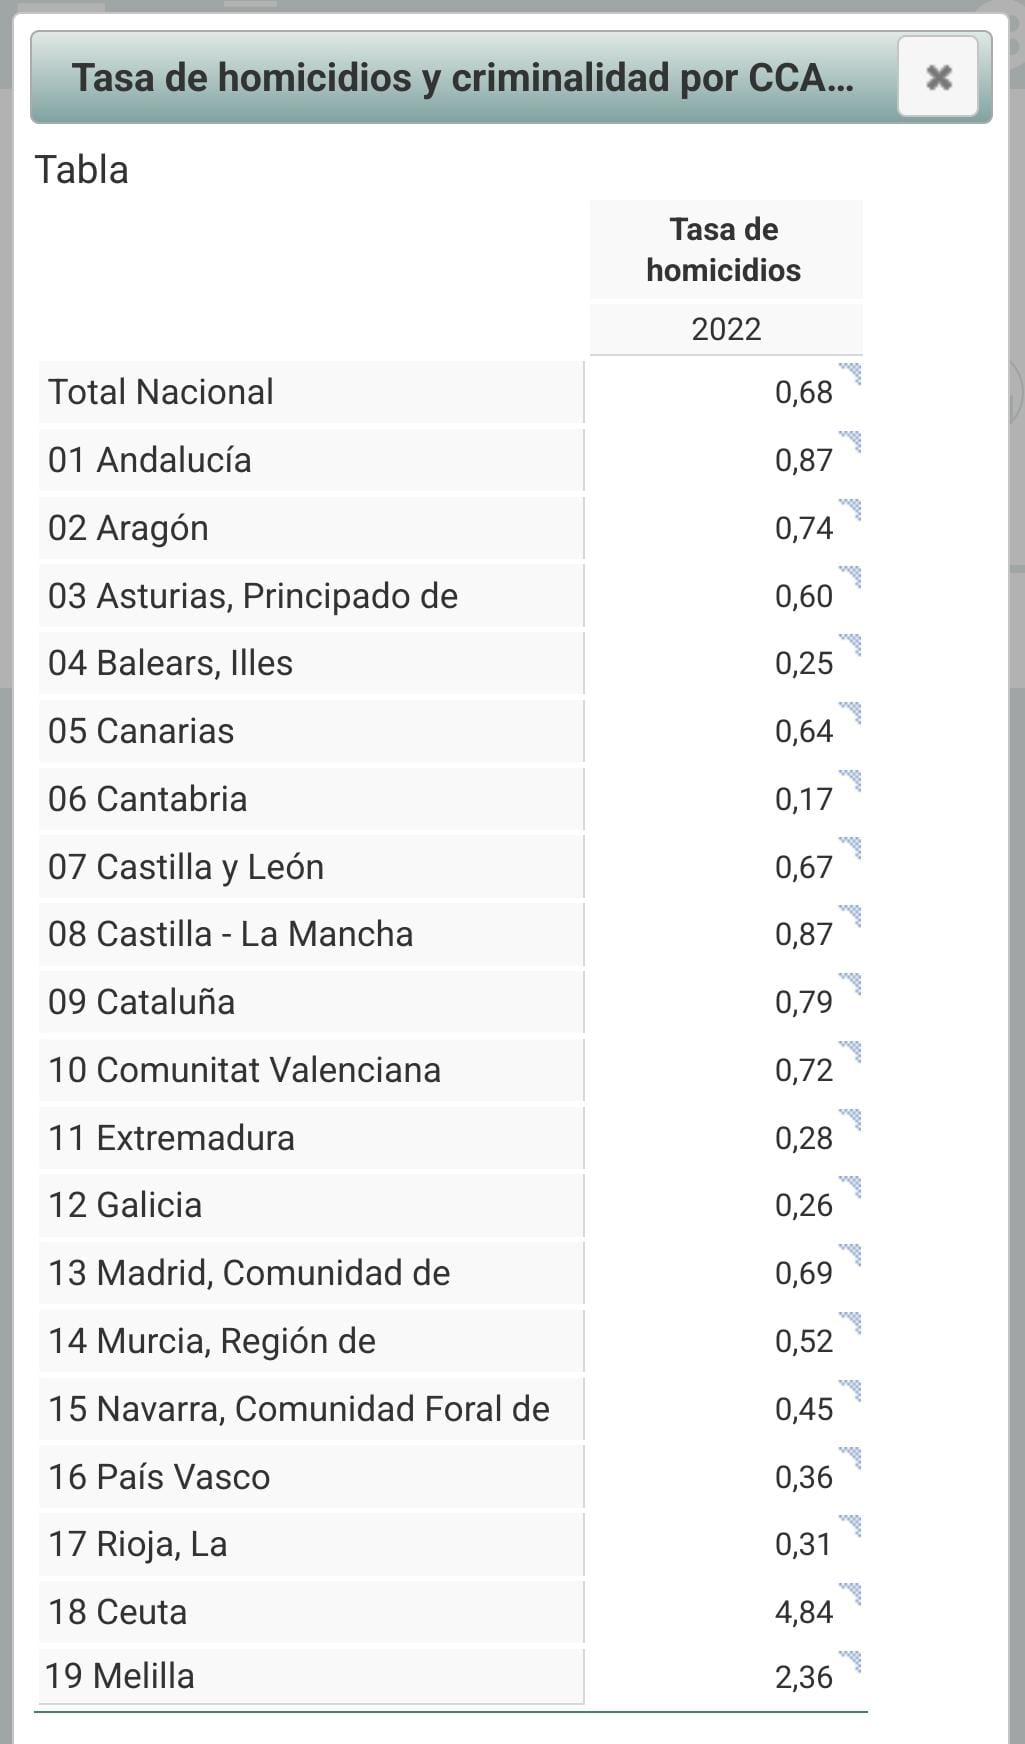Click the 0,87 value for Castilla - La Mancha
This screenshot has width=1025, height=1744.
803,934
